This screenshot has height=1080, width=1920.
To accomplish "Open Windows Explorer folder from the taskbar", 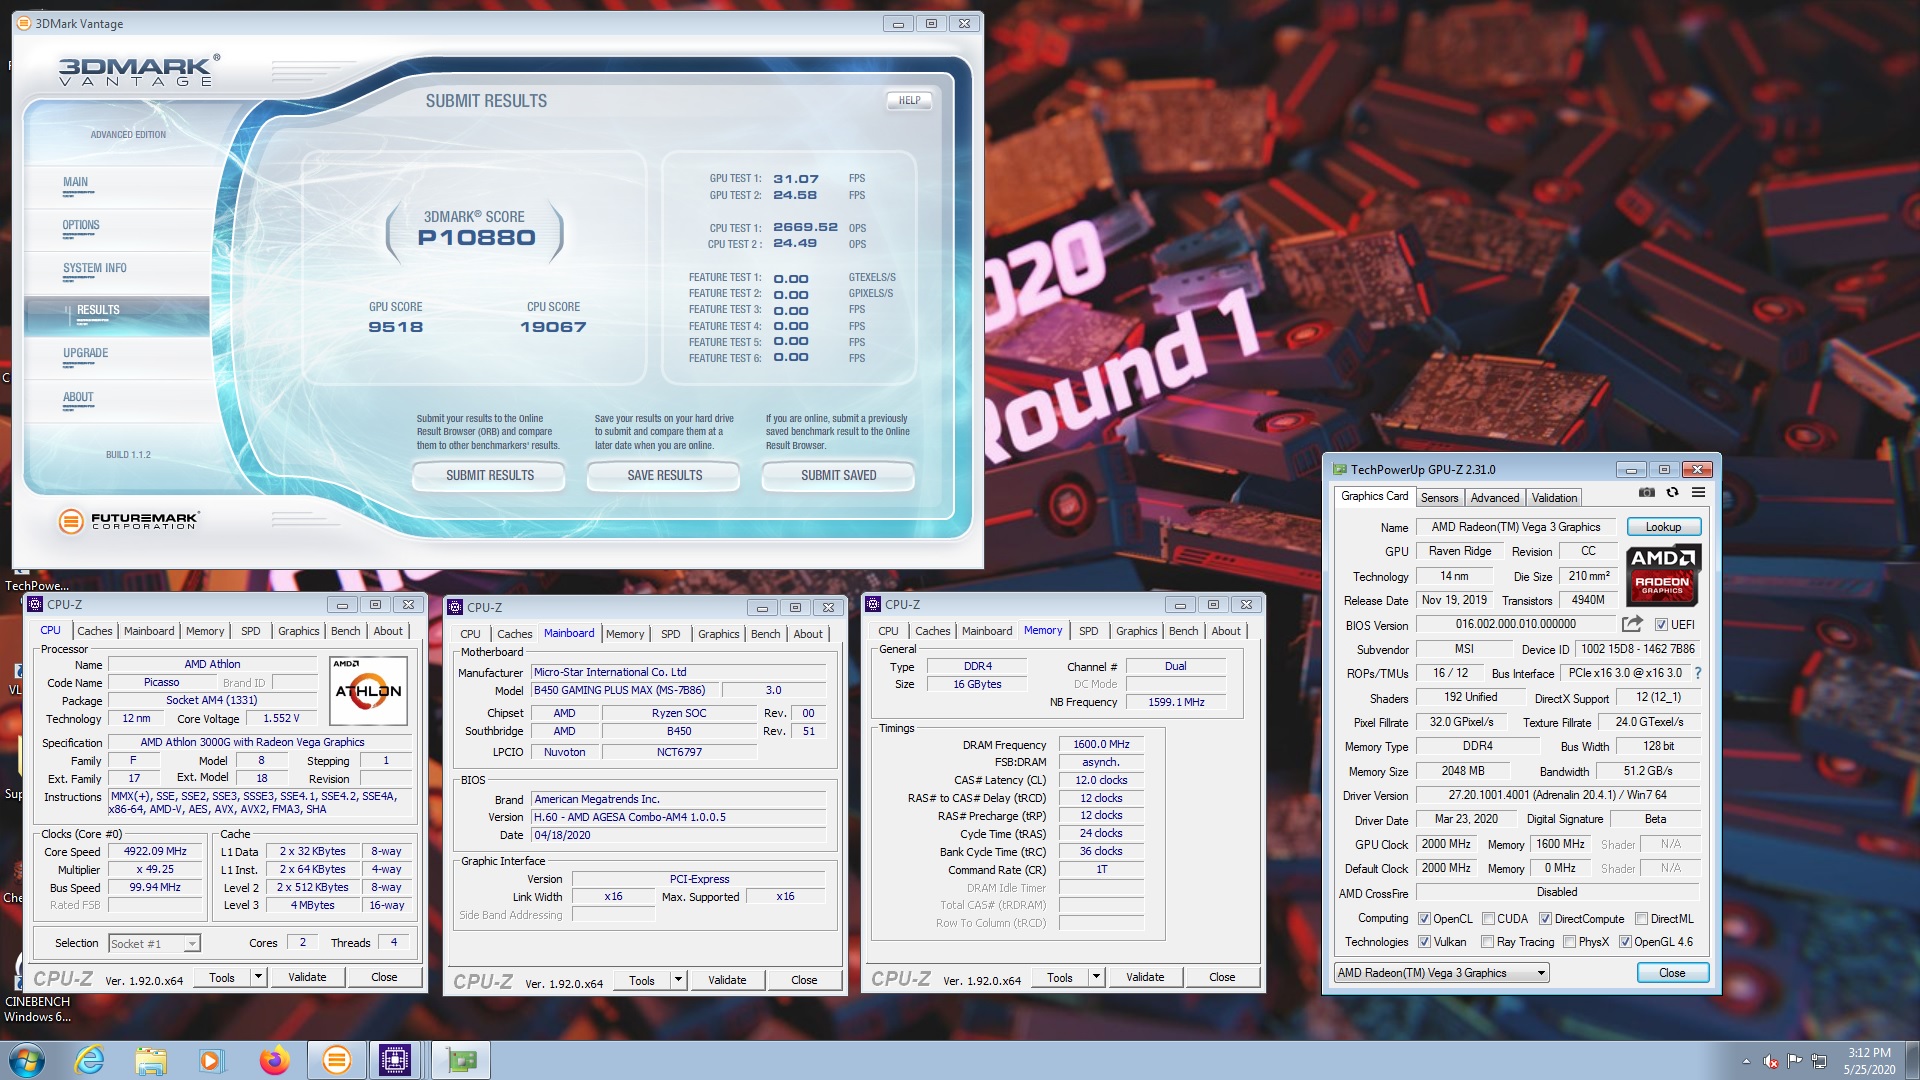I will 151,1060.
